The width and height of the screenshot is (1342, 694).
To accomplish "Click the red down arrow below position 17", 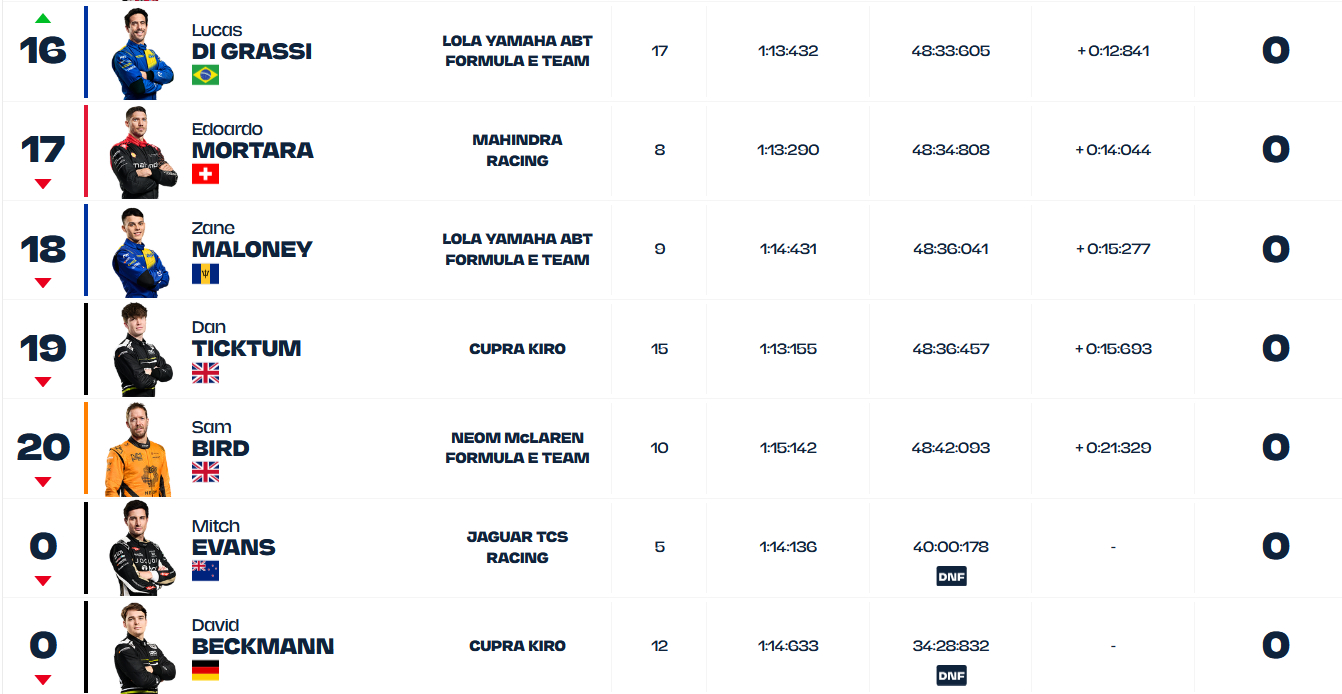I will tap(43, 184).
